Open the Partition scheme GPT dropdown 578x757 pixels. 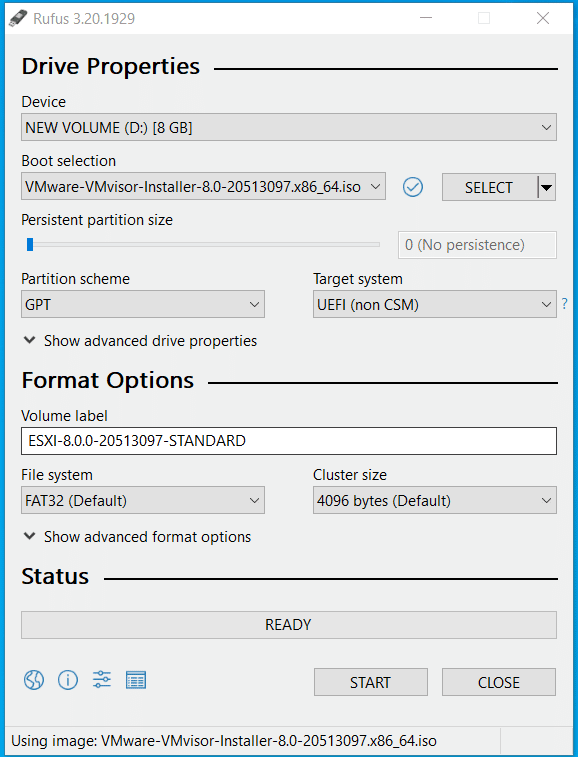[143, 304]
